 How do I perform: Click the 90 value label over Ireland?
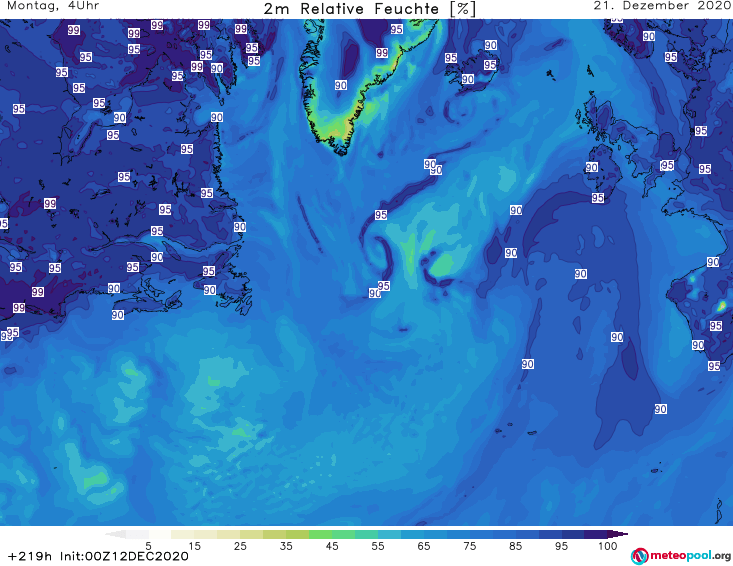point(592,167)
